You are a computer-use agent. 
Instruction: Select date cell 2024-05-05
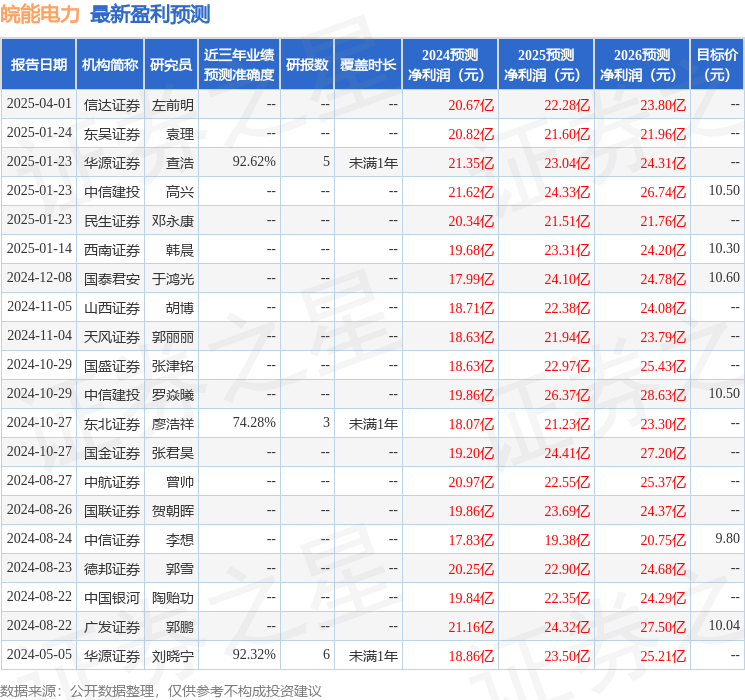[39, 654]
